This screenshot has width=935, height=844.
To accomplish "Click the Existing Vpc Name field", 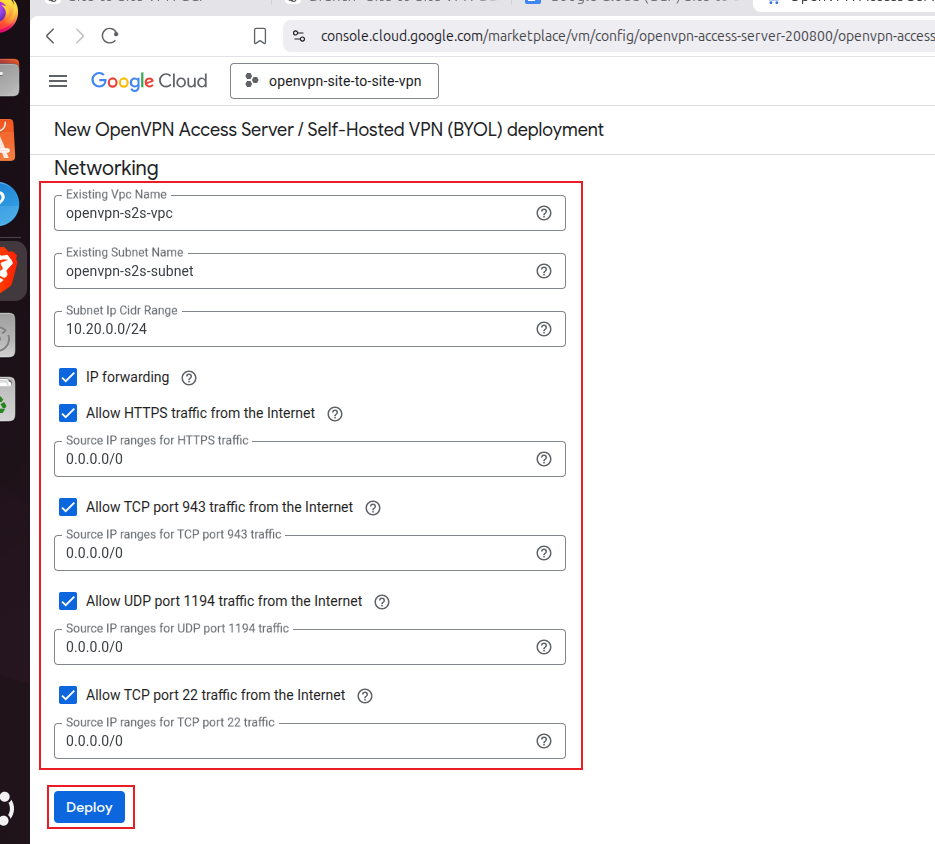I will tap(309, 214).
